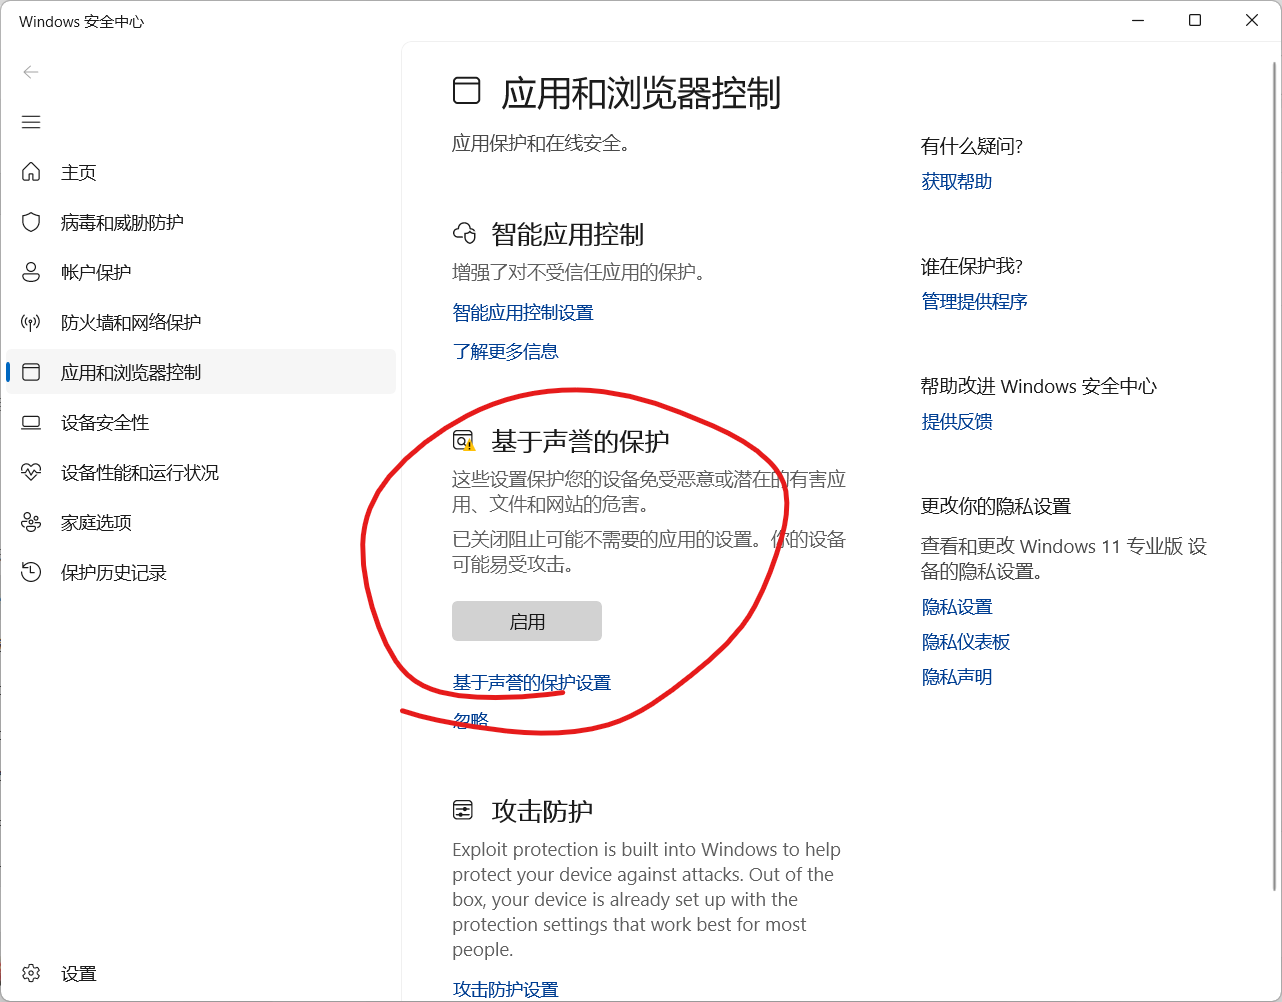Enable protection via the 启用 button
This screenshot has width=1282, height=1002.
click(x=526, y=620)
